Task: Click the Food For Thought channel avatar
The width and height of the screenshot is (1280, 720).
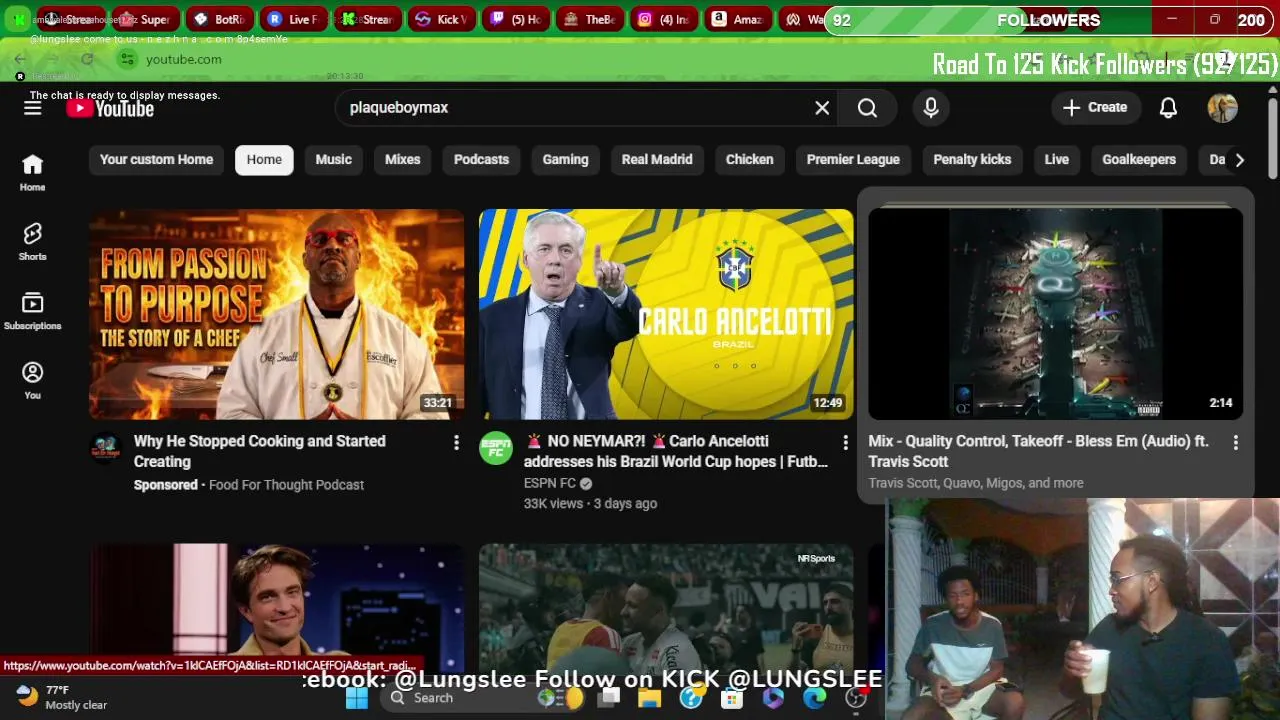Action: [x=106, y=449]
